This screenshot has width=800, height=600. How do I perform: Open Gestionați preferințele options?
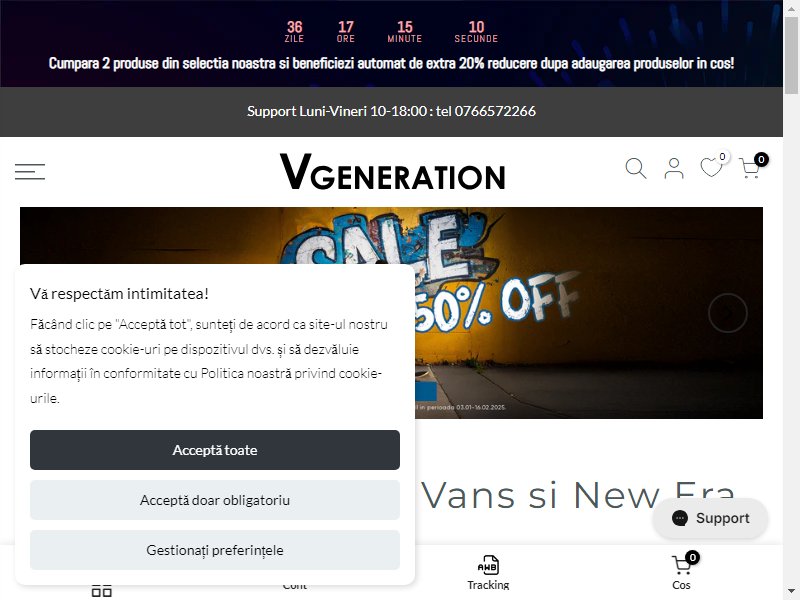215,550
